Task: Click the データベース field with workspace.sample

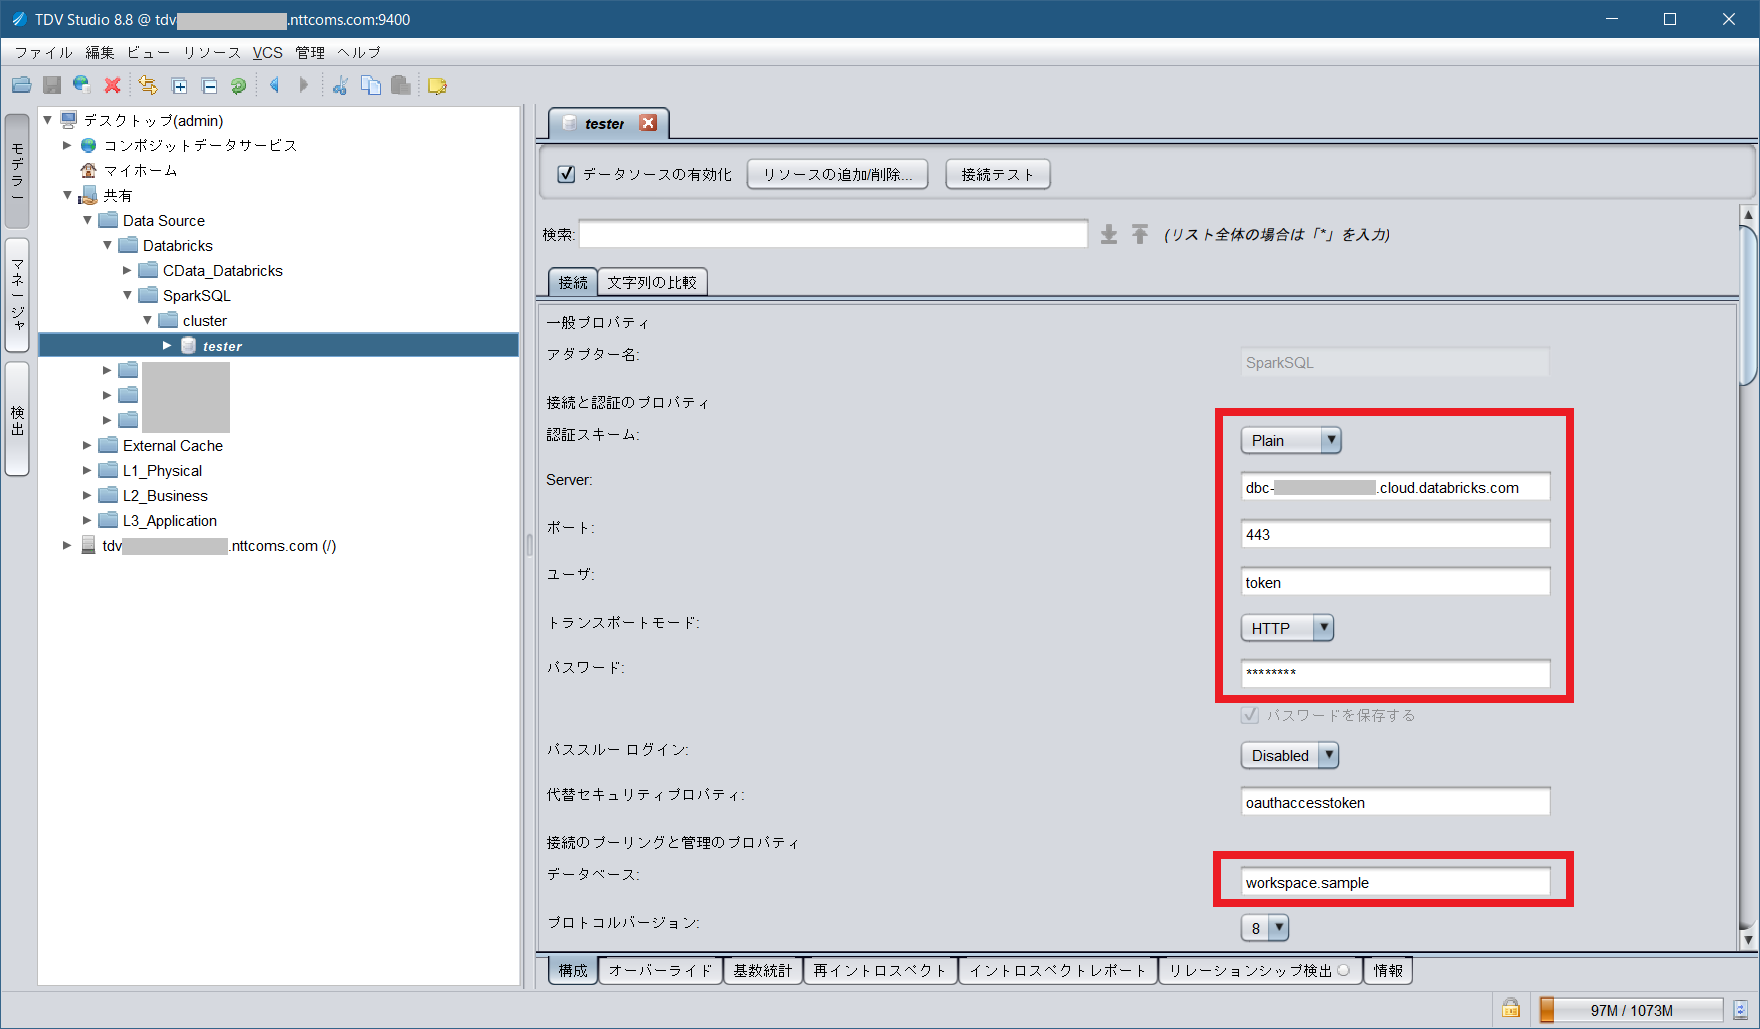Action: [x=1395, y=882]
